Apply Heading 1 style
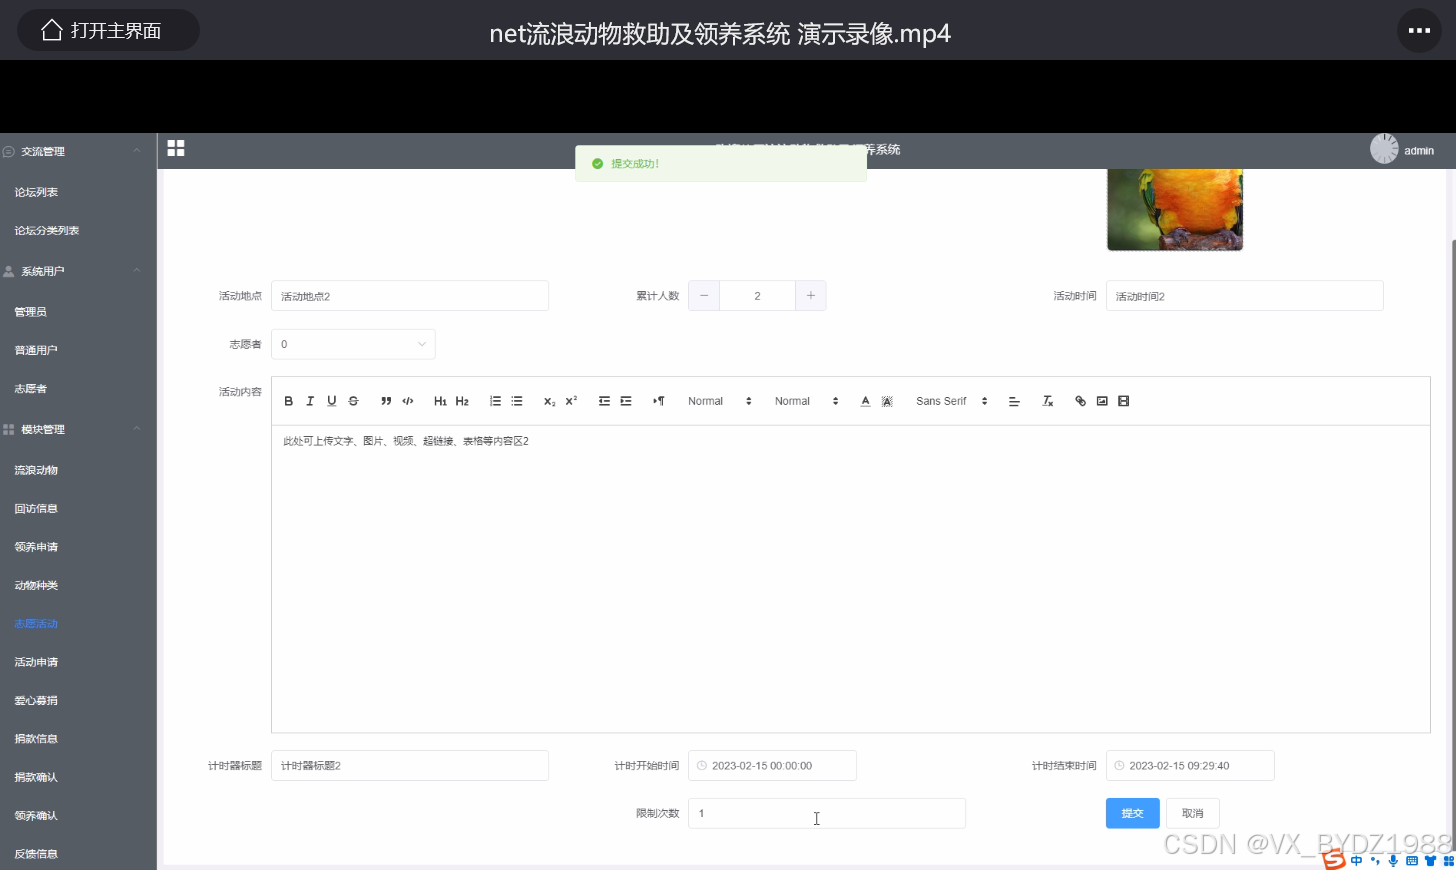 pyautogui.click(x=440, y=401)
